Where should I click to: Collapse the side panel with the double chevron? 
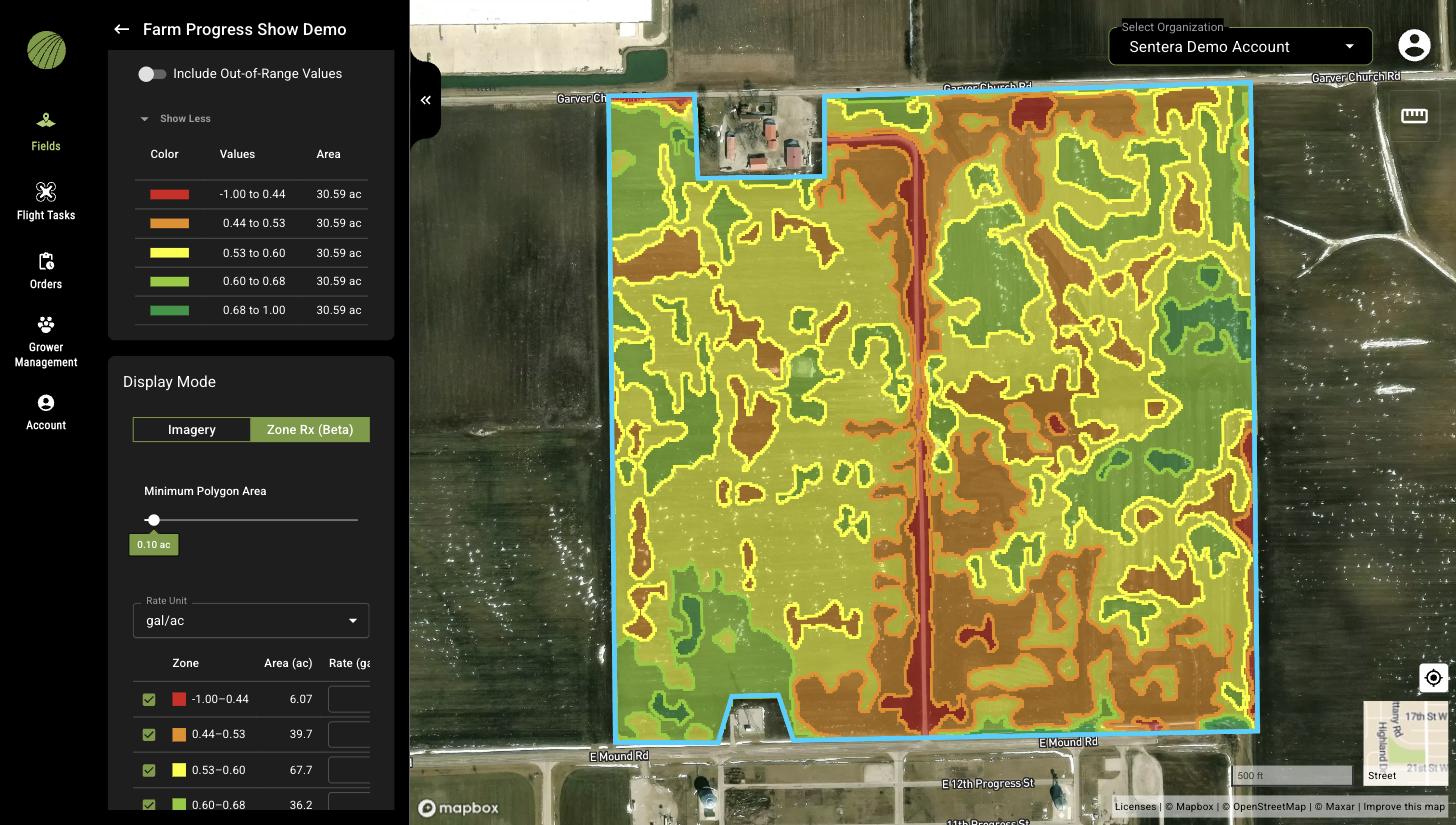coord(425,100)
